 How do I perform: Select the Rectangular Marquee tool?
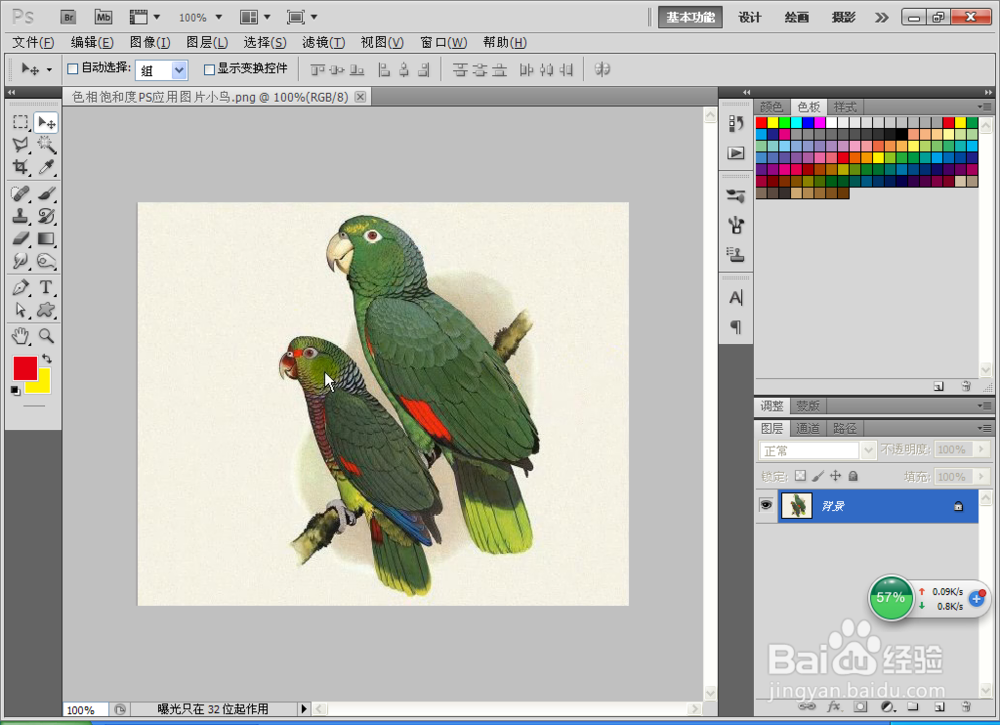tap(20, 122)
